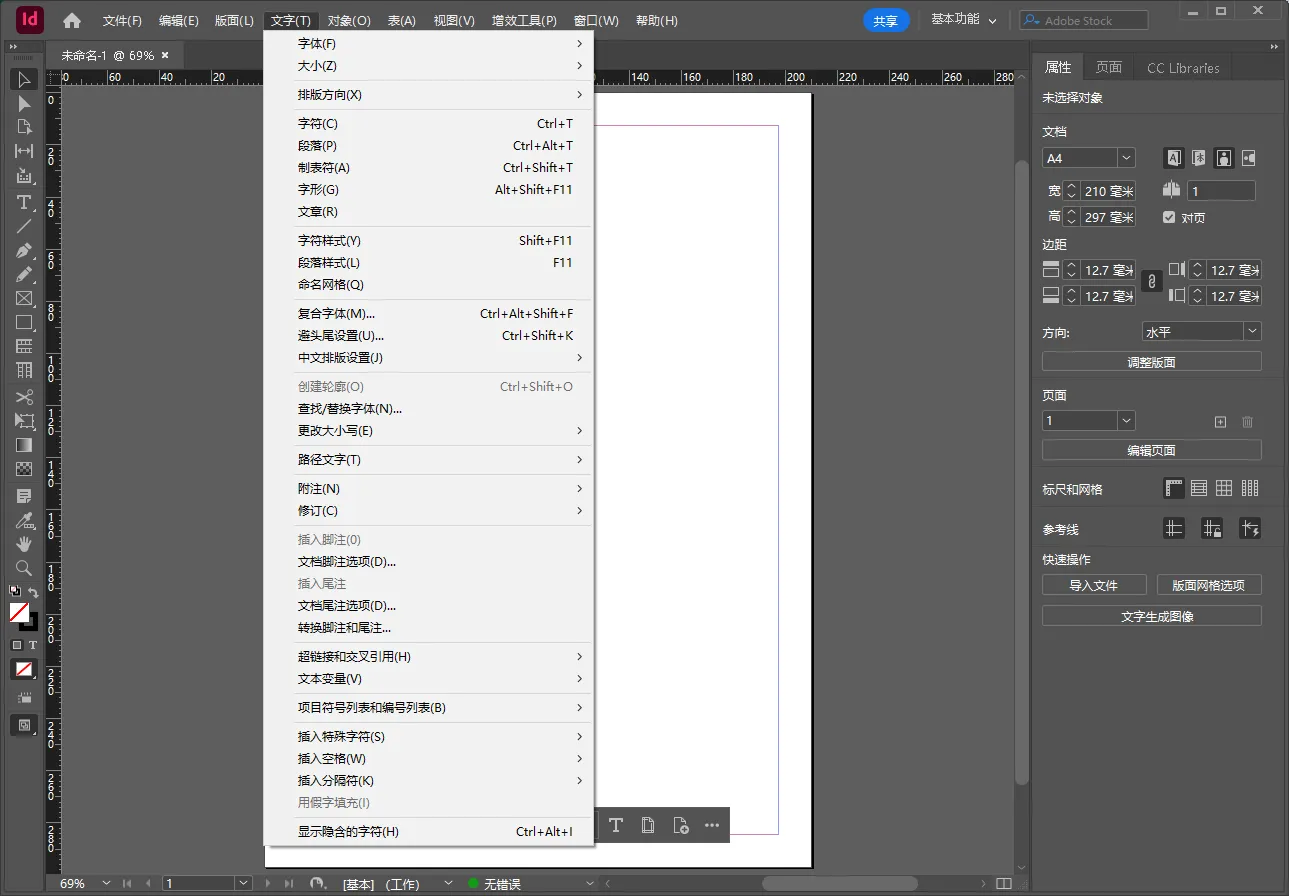The image size is (1289, 896).
Task: Click the add new page icon
Action: (x=1220, y=422)
